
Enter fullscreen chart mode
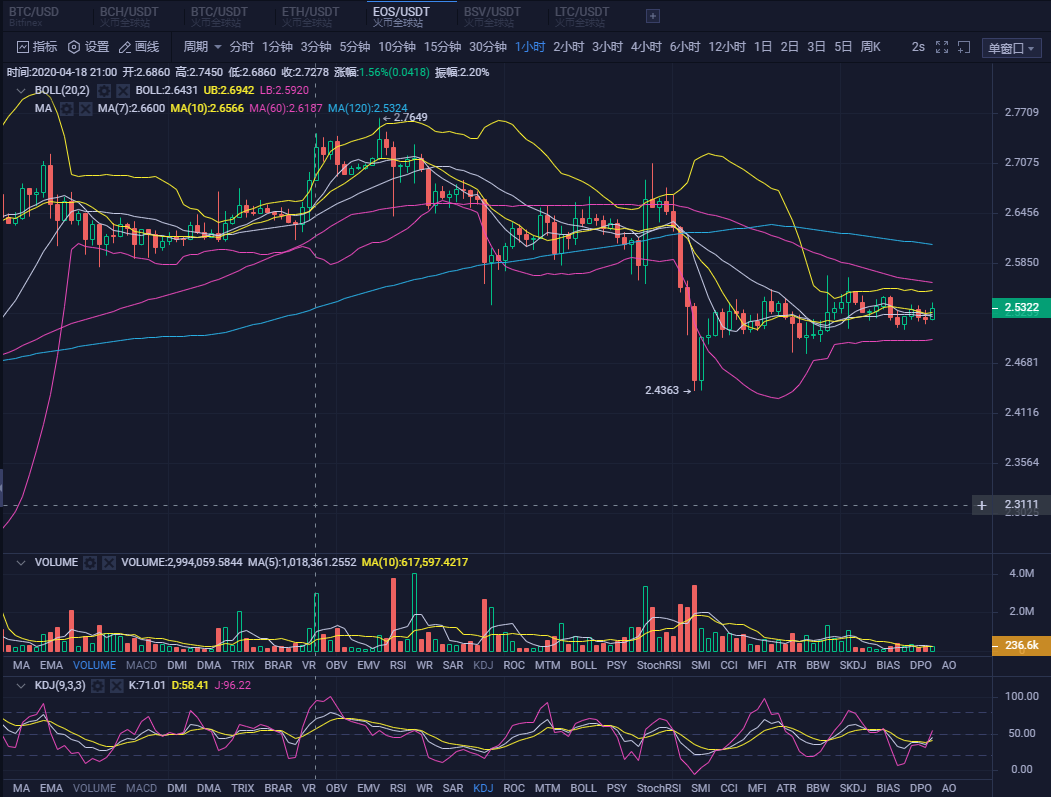[x=942, y=47]
